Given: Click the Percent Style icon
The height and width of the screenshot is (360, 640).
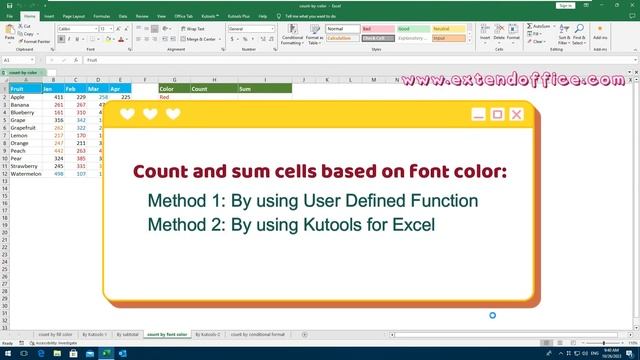Looking at the screenshot, I should coord(245,39).
